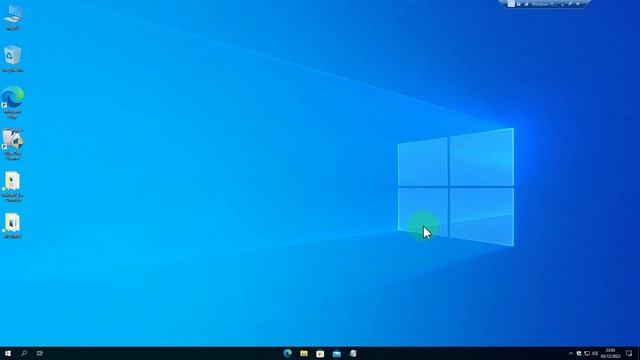Select the bottom desktop file icon
This screenshot has height=360, width=640.
coord(13,226)
